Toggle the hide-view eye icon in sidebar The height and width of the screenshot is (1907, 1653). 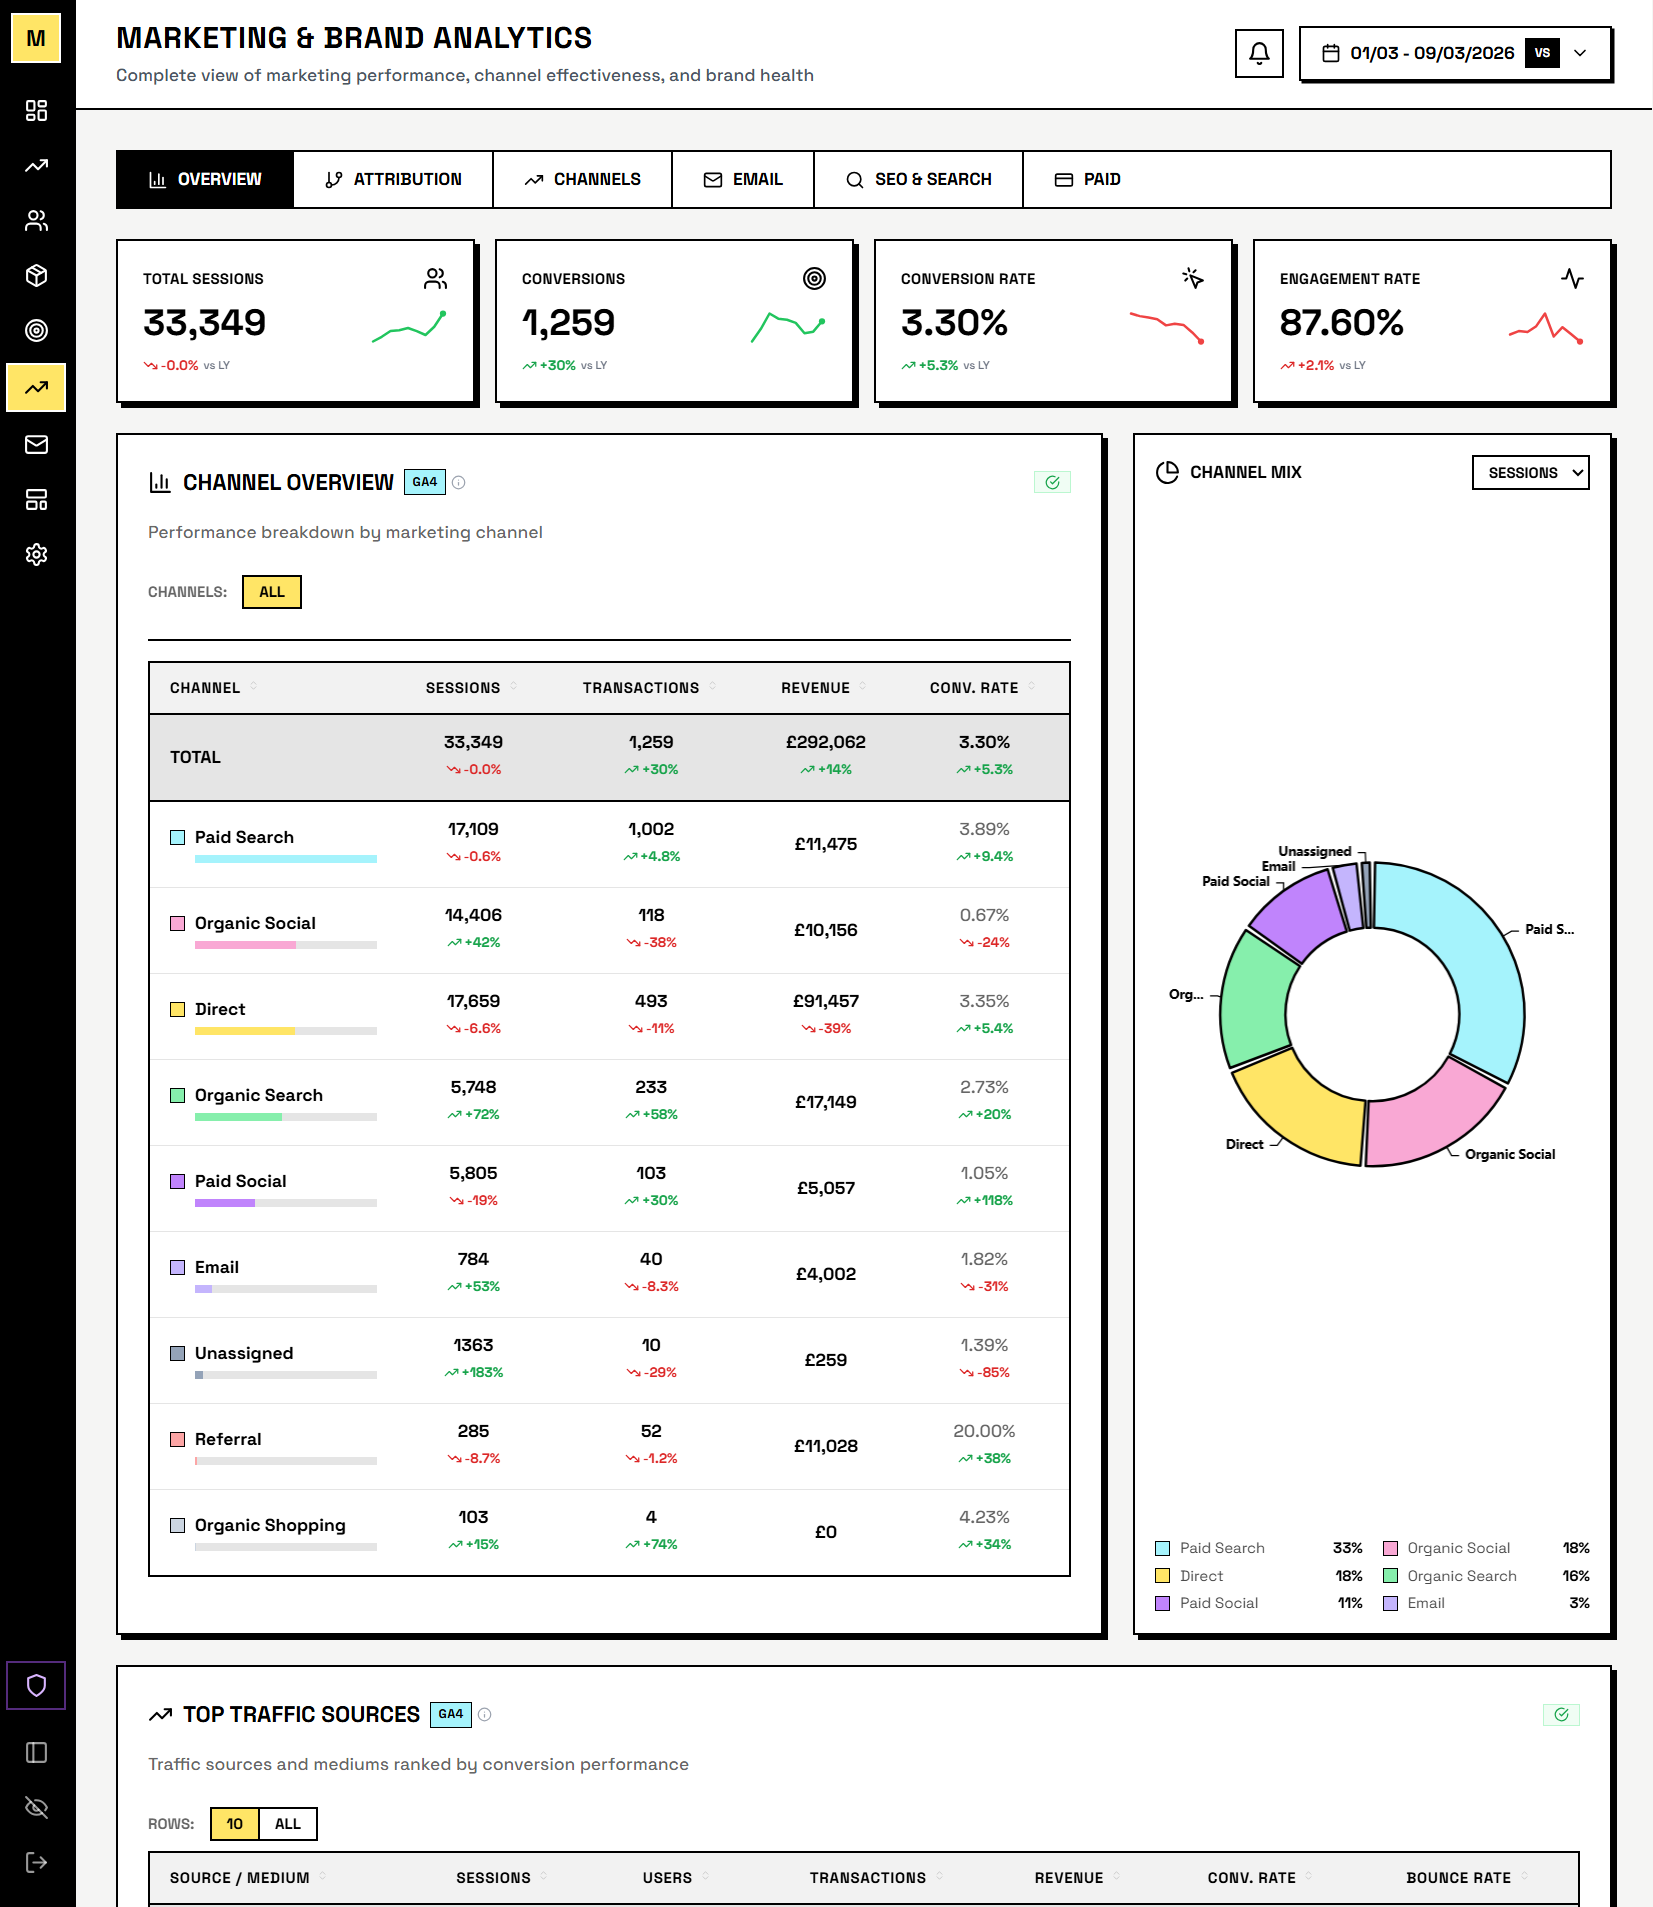(37, 1807)
